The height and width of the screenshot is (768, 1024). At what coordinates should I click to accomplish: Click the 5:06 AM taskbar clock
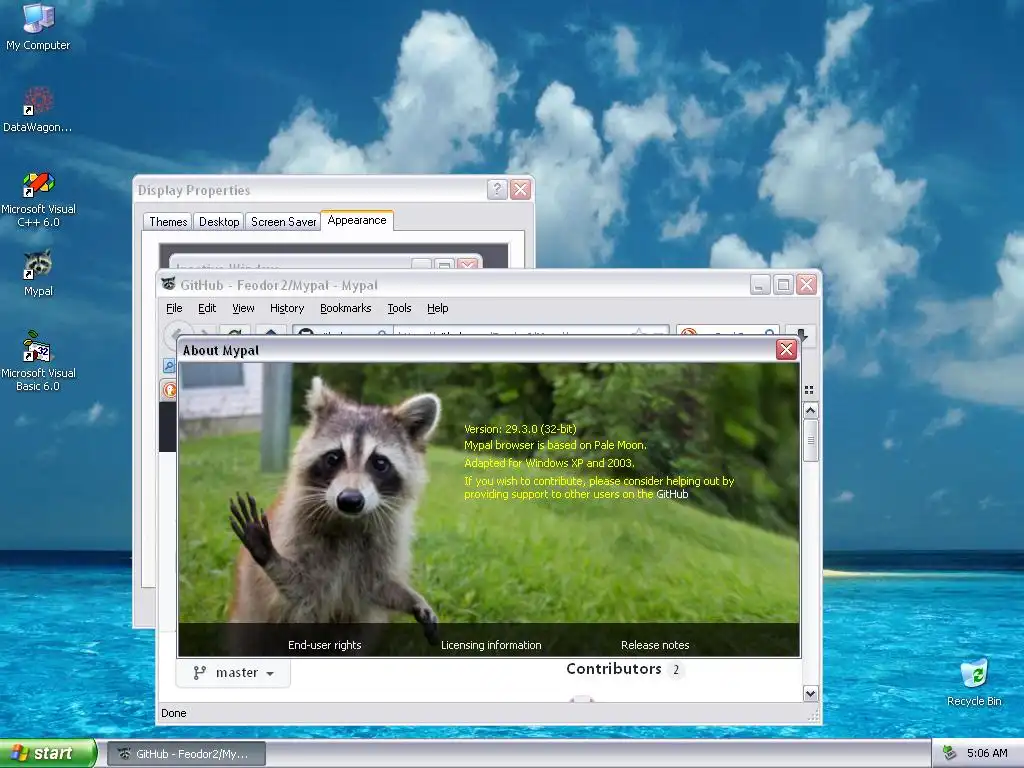click(987, 753)
